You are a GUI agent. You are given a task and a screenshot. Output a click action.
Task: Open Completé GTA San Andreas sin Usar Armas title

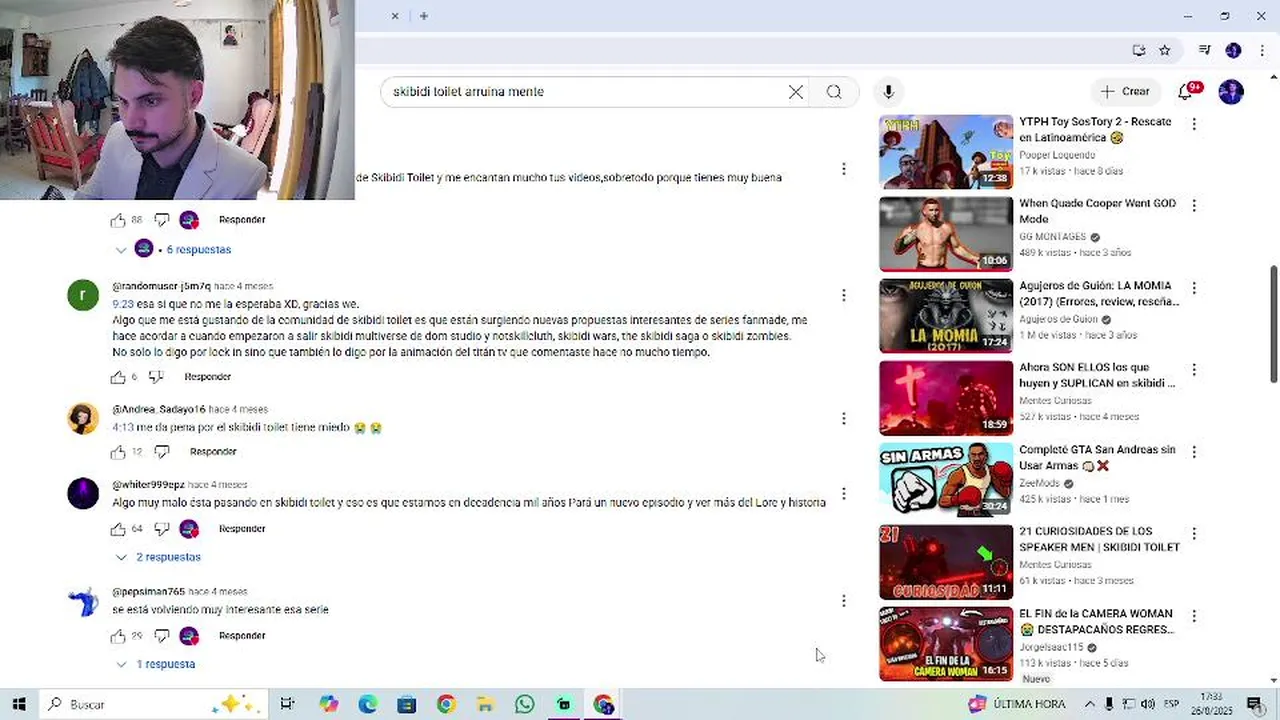[1097, 458]
